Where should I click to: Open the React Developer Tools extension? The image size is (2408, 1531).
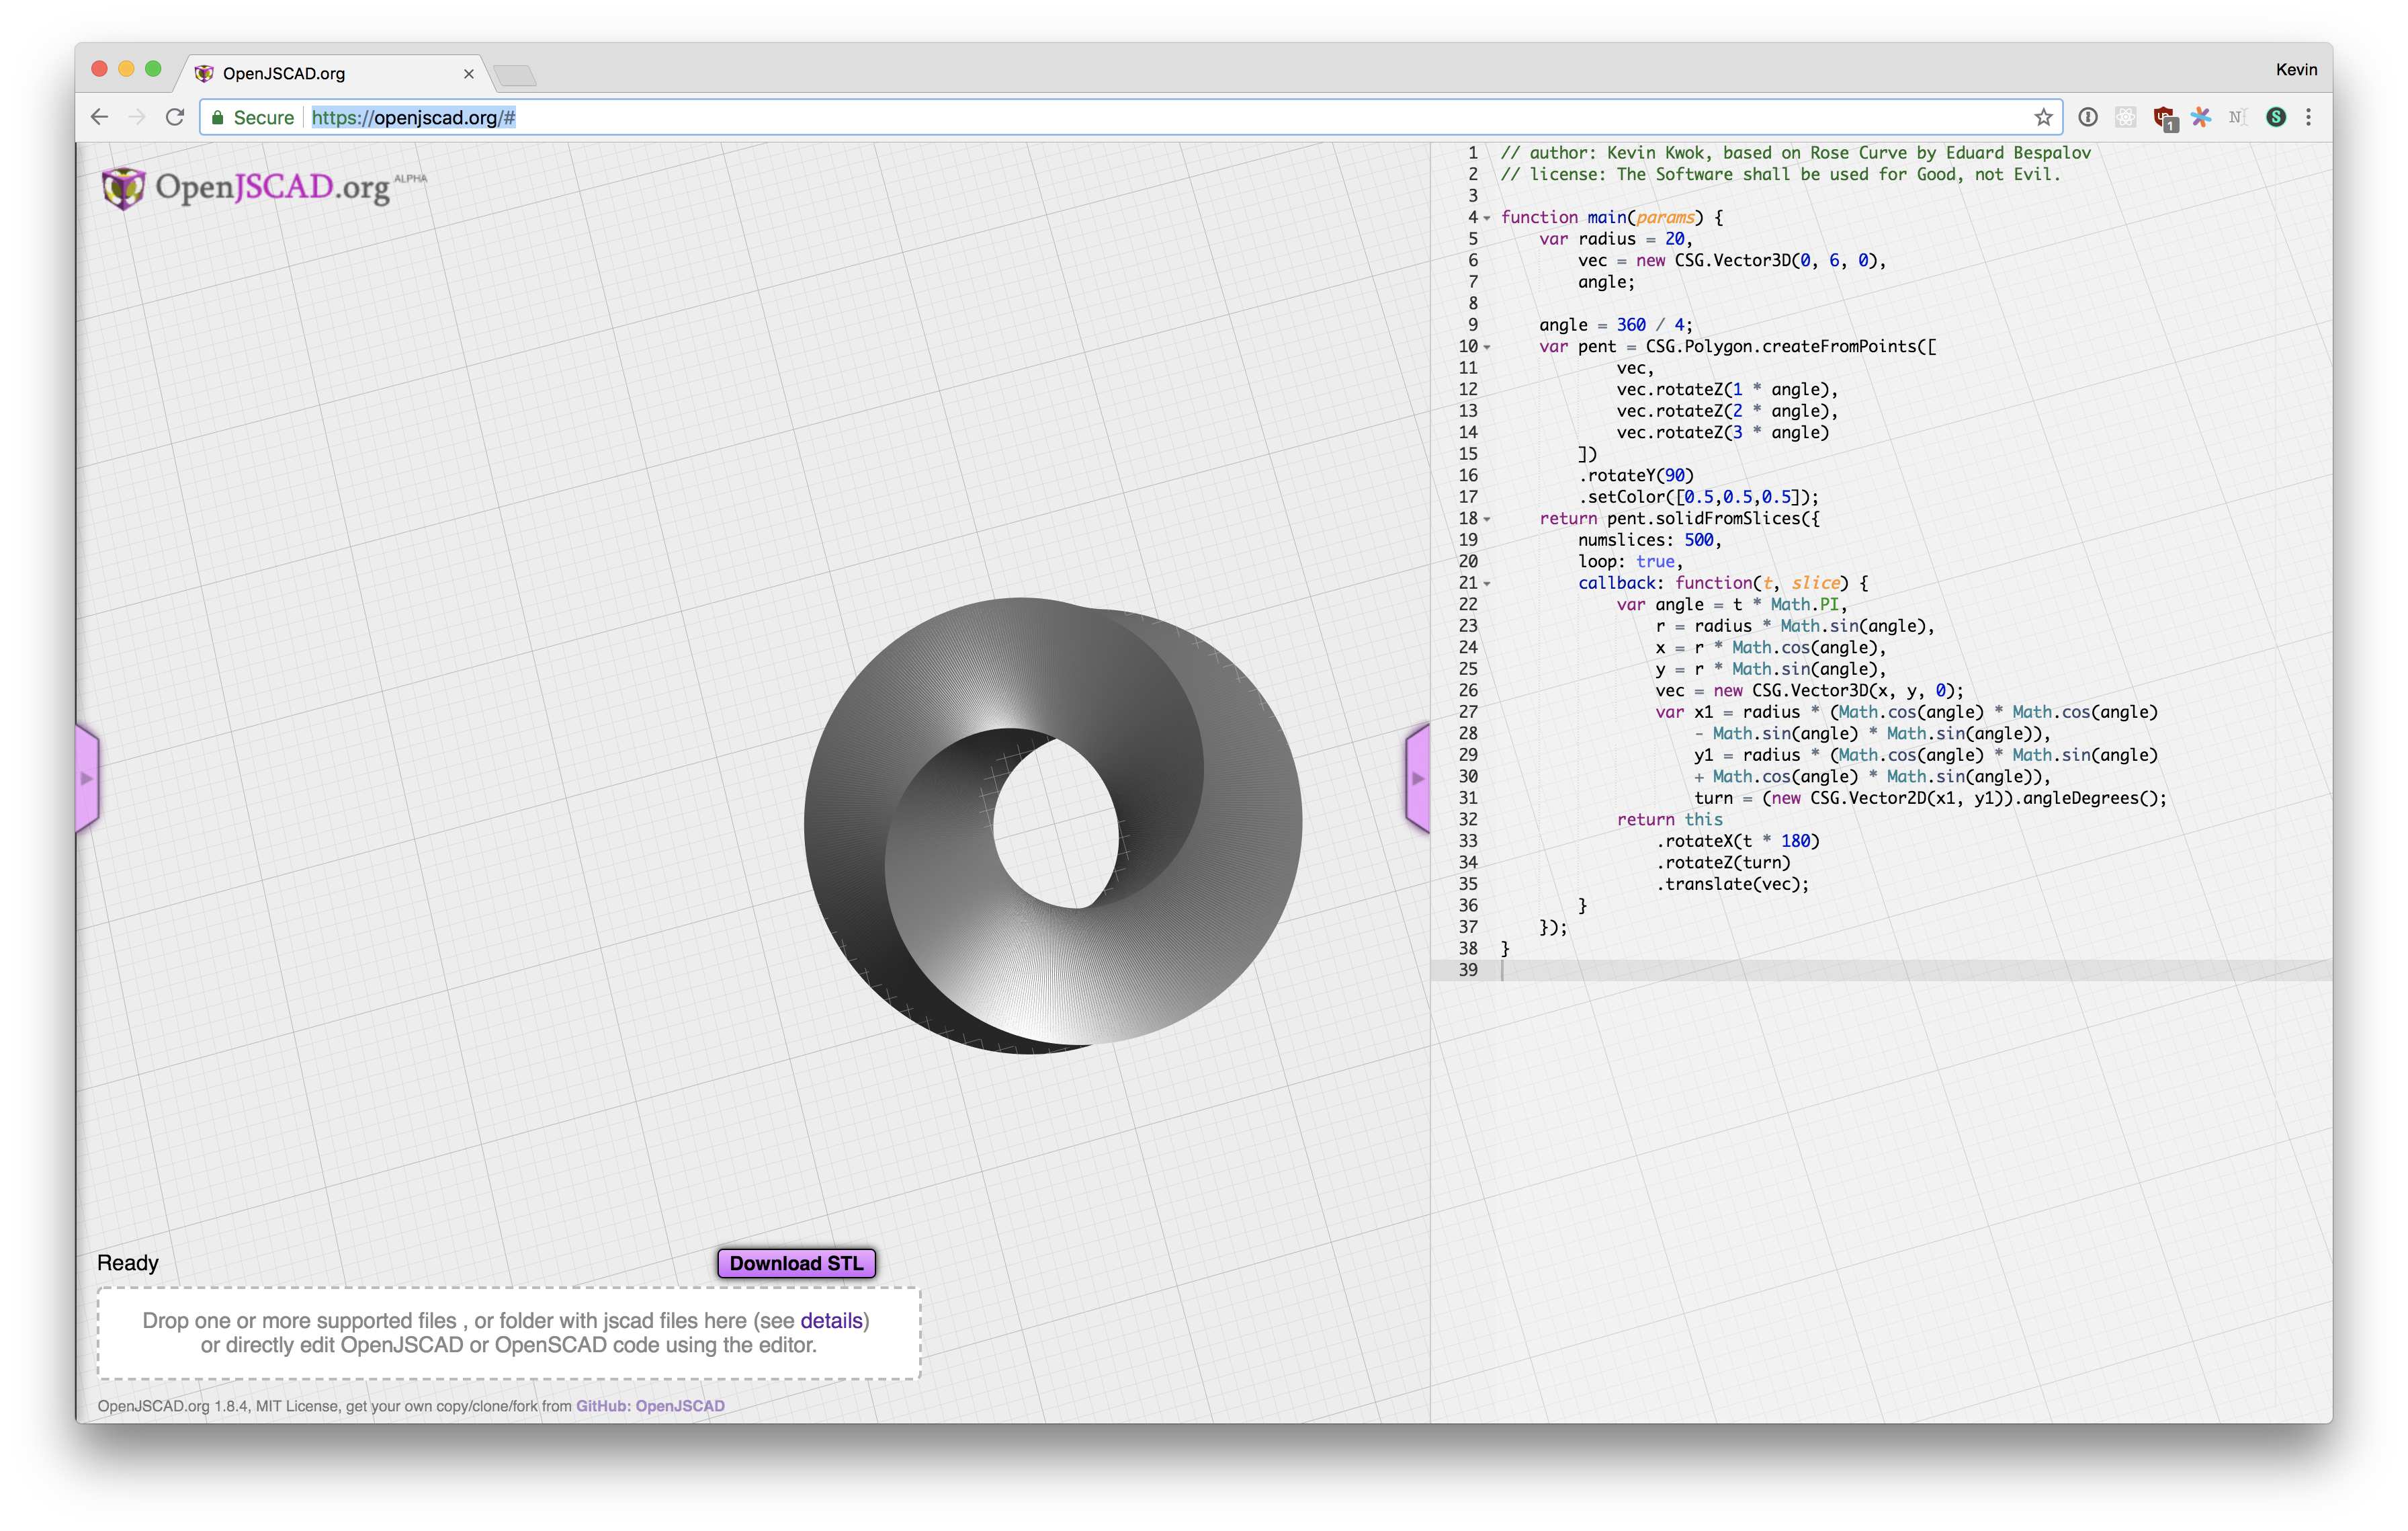2126,117
